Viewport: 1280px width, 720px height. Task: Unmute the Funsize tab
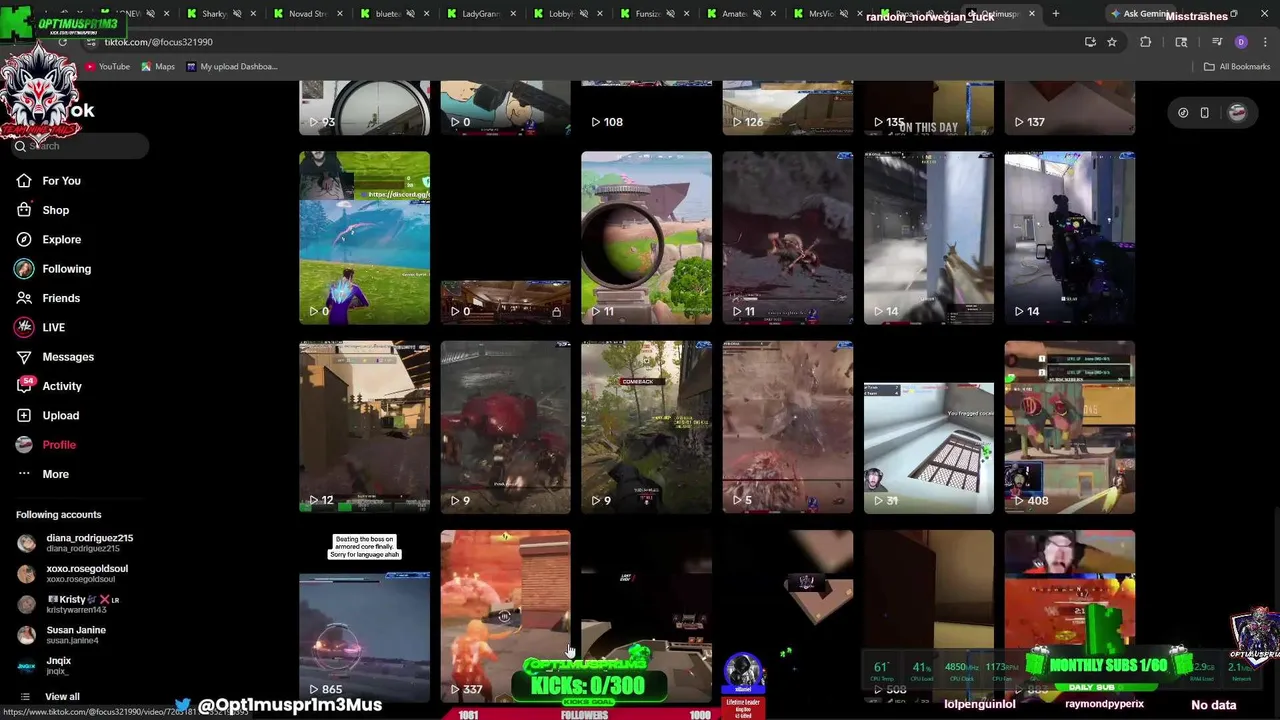tap(670, 14)
